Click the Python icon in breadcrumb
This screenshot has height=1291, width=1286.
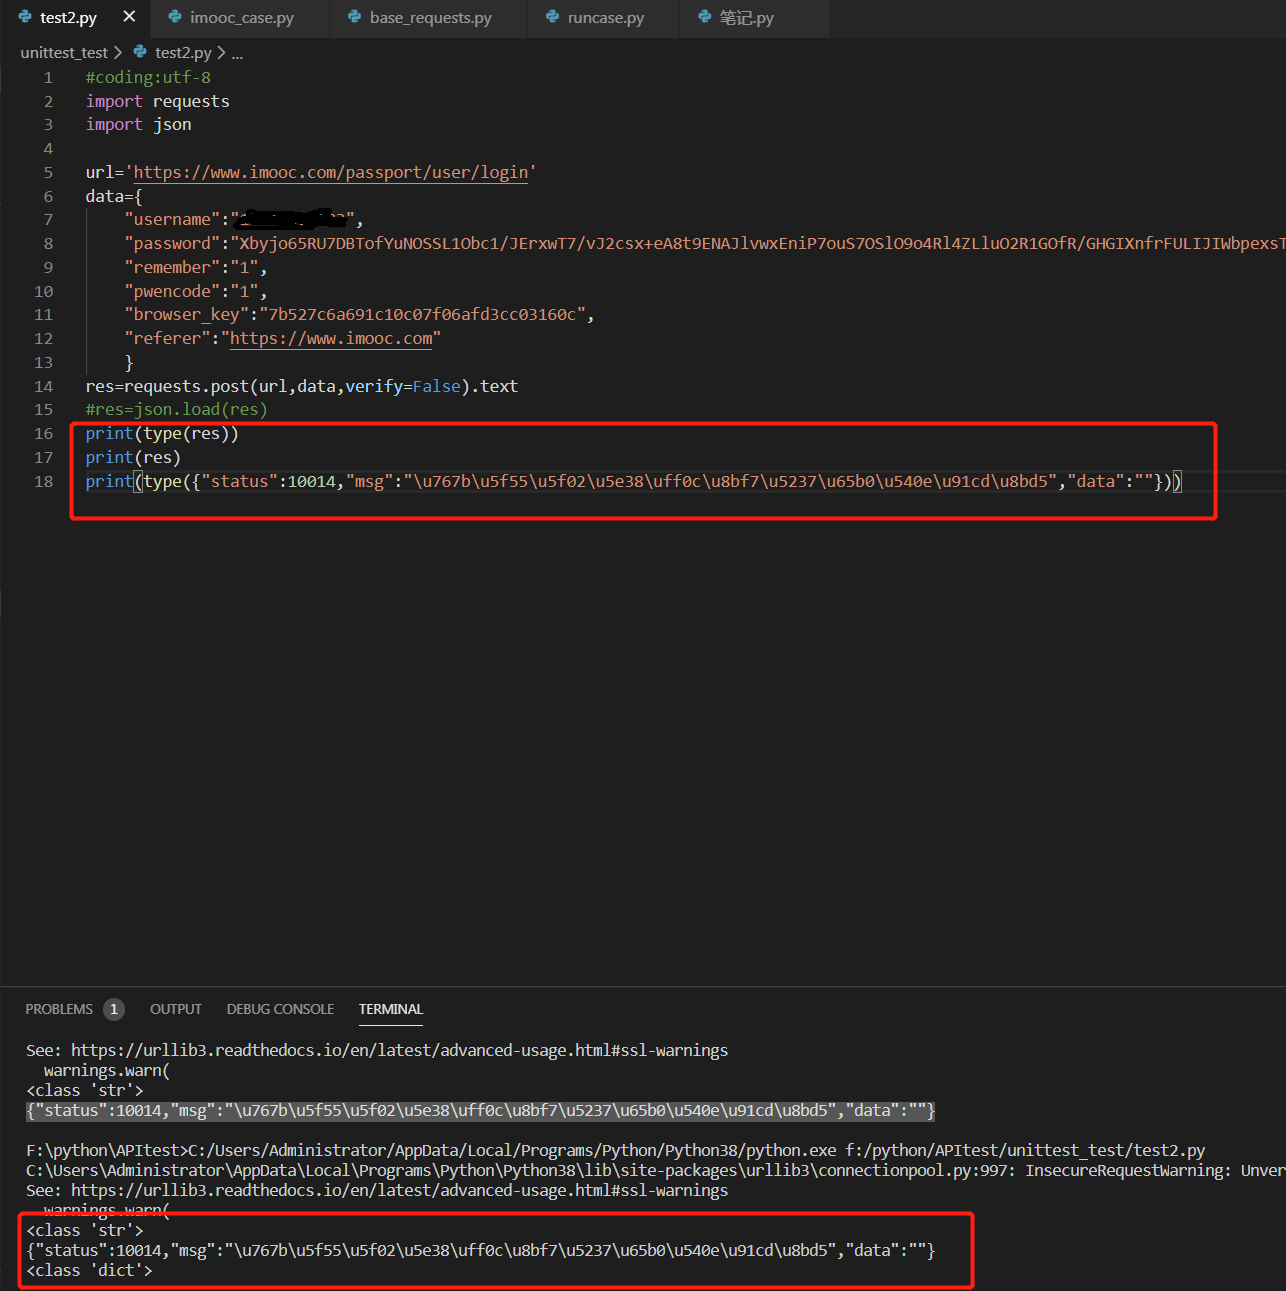tap(140, 51)
